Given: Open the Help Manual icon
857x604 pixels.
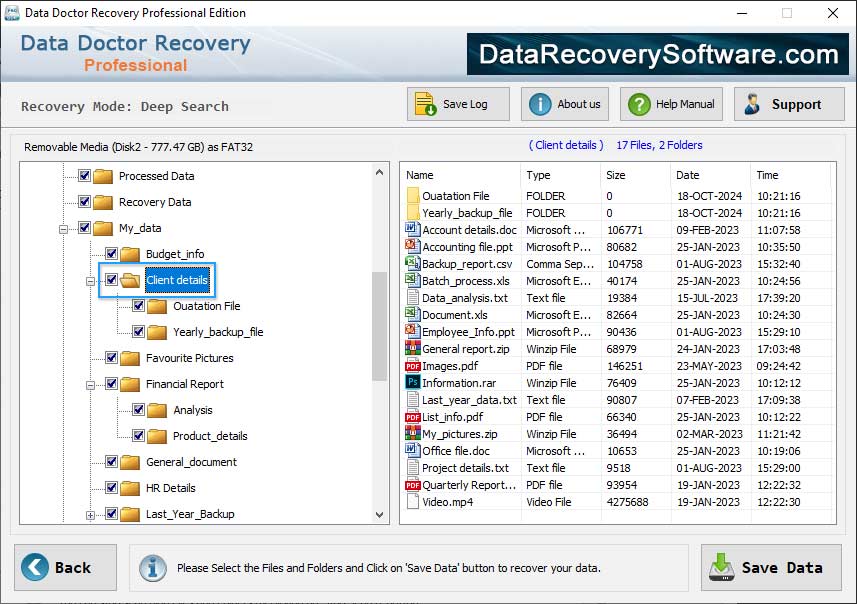Looking at the screenshot, I should coord(640,103).
